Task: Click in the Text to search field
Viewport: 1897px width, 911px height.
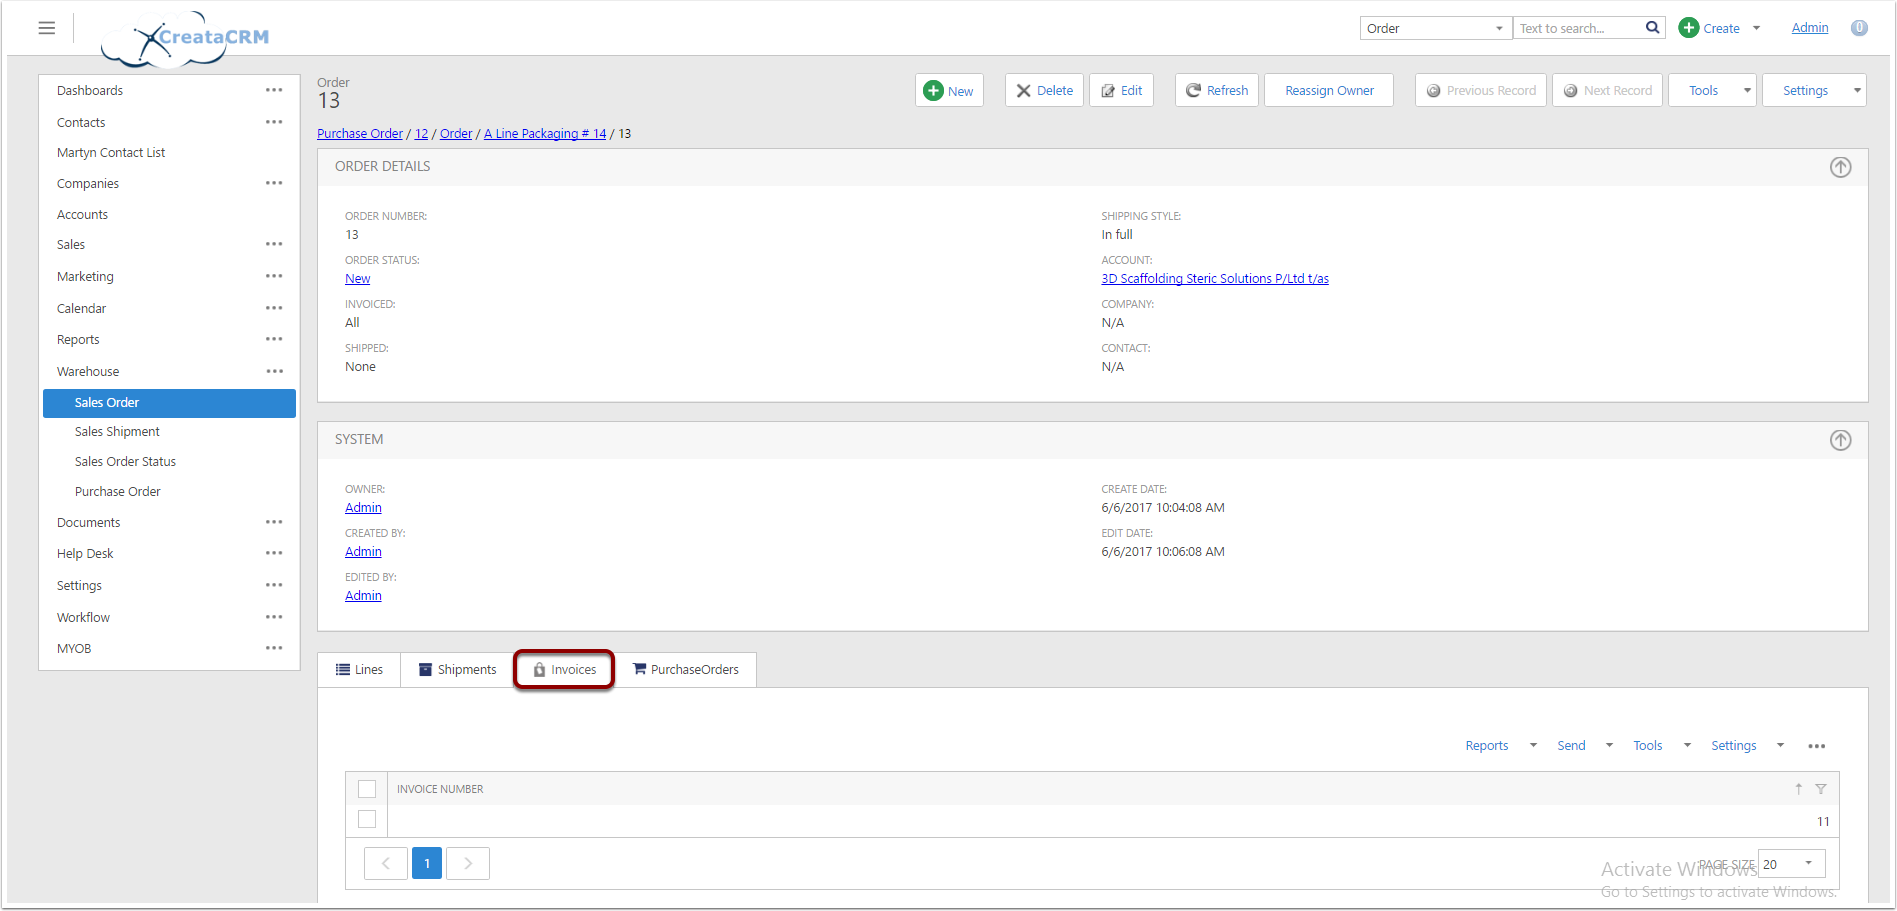Action: 1578,28
